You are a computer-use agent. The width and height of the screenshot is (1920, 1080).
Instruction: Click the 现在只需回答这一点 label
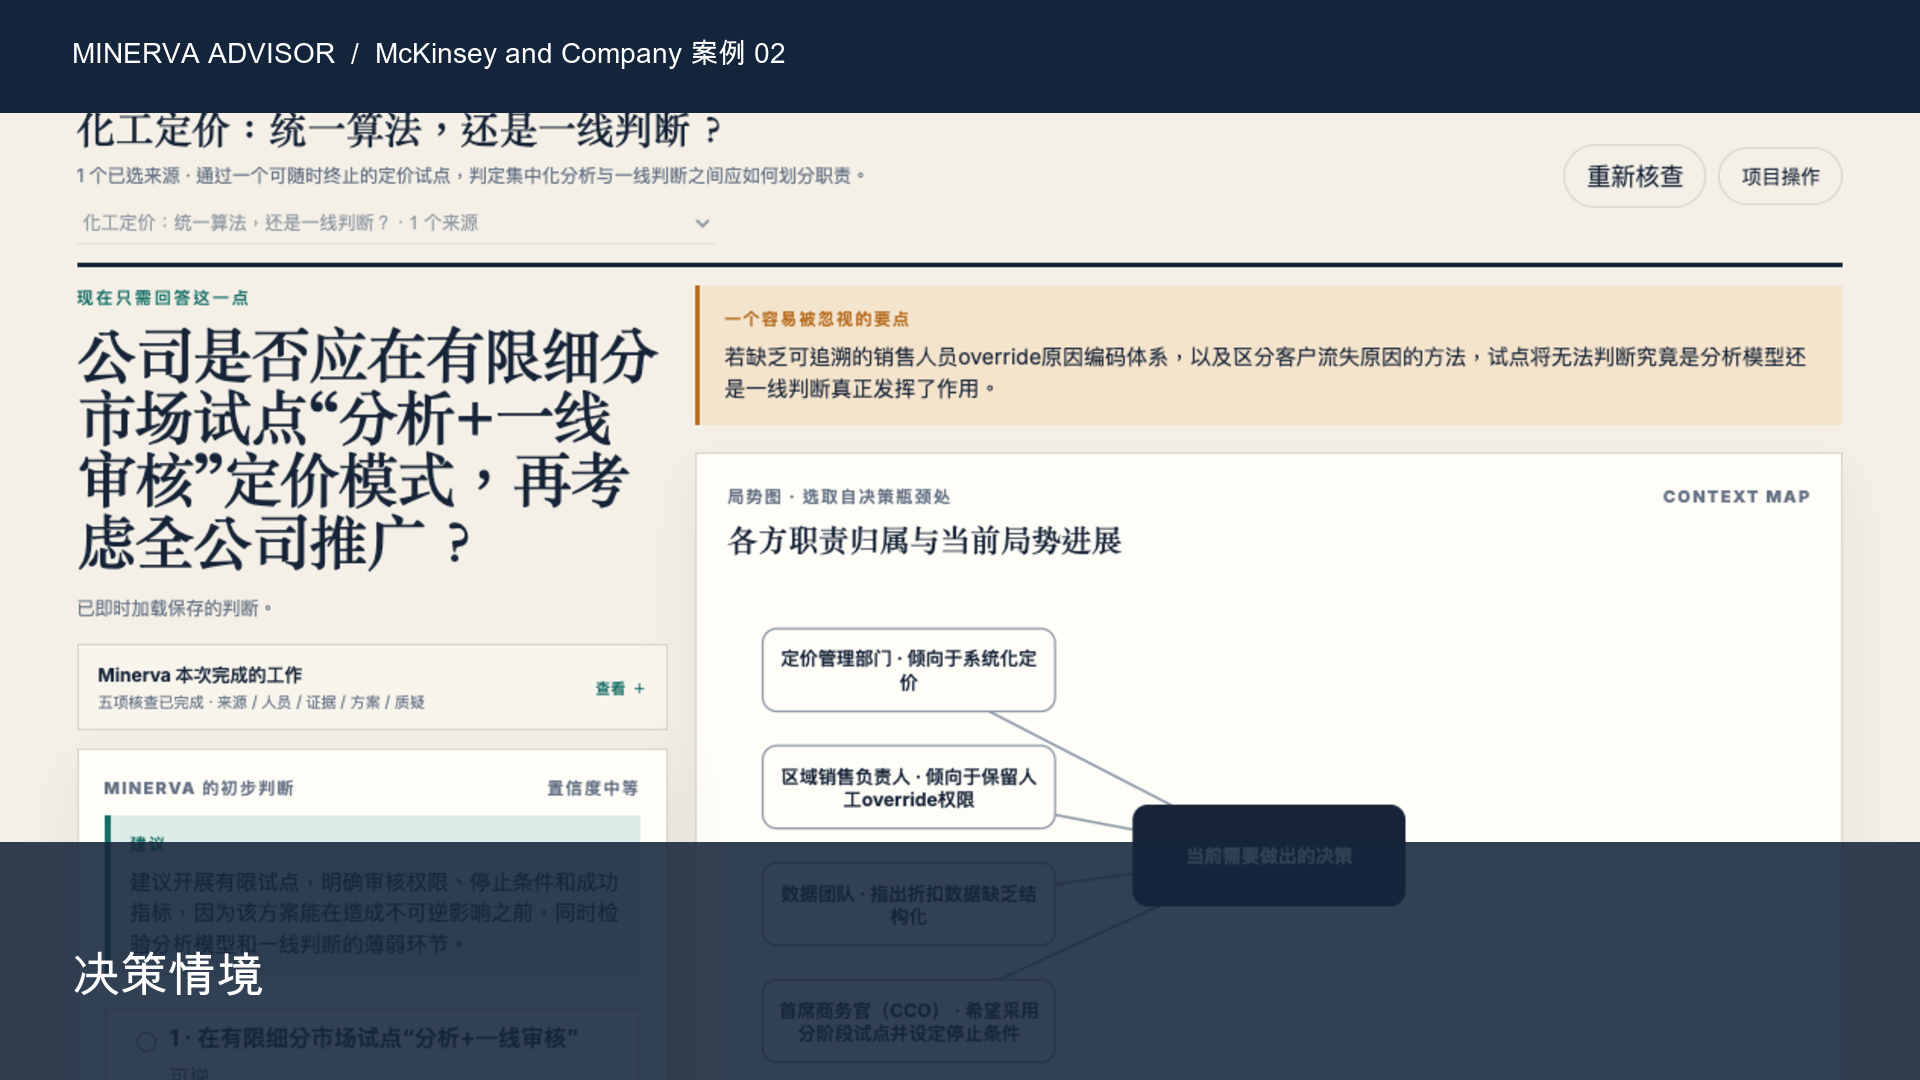pyautogui.click(x=162, y=298)
